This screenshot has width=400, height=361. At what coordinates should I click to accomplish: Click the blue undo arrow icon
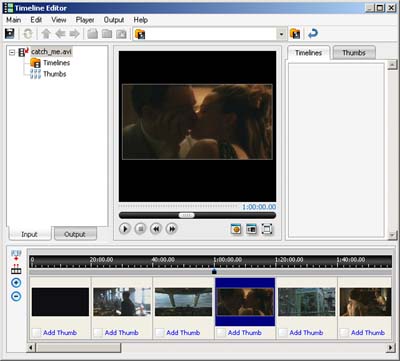(313, 33)
